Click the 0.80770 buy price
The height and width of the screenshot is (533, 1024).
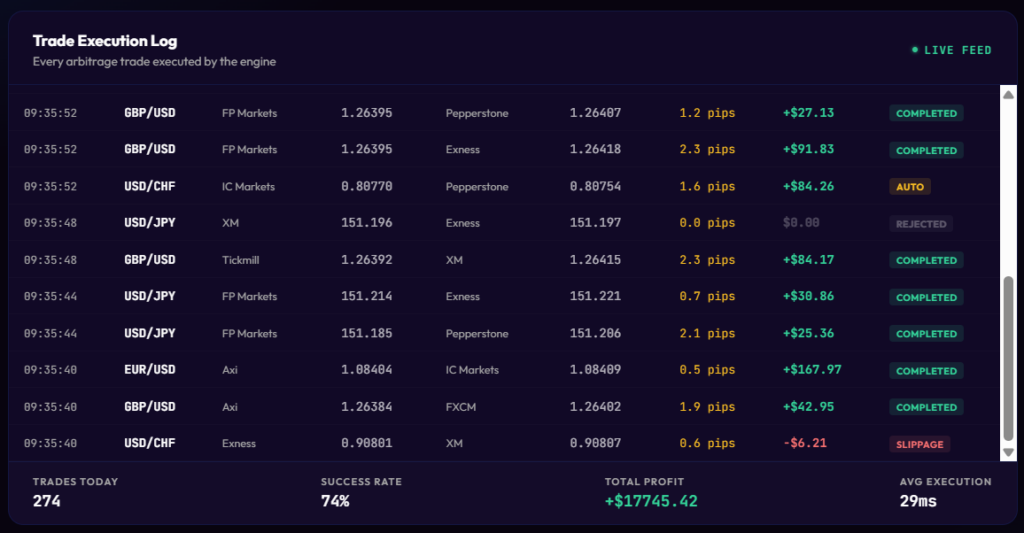pos(366,186)
